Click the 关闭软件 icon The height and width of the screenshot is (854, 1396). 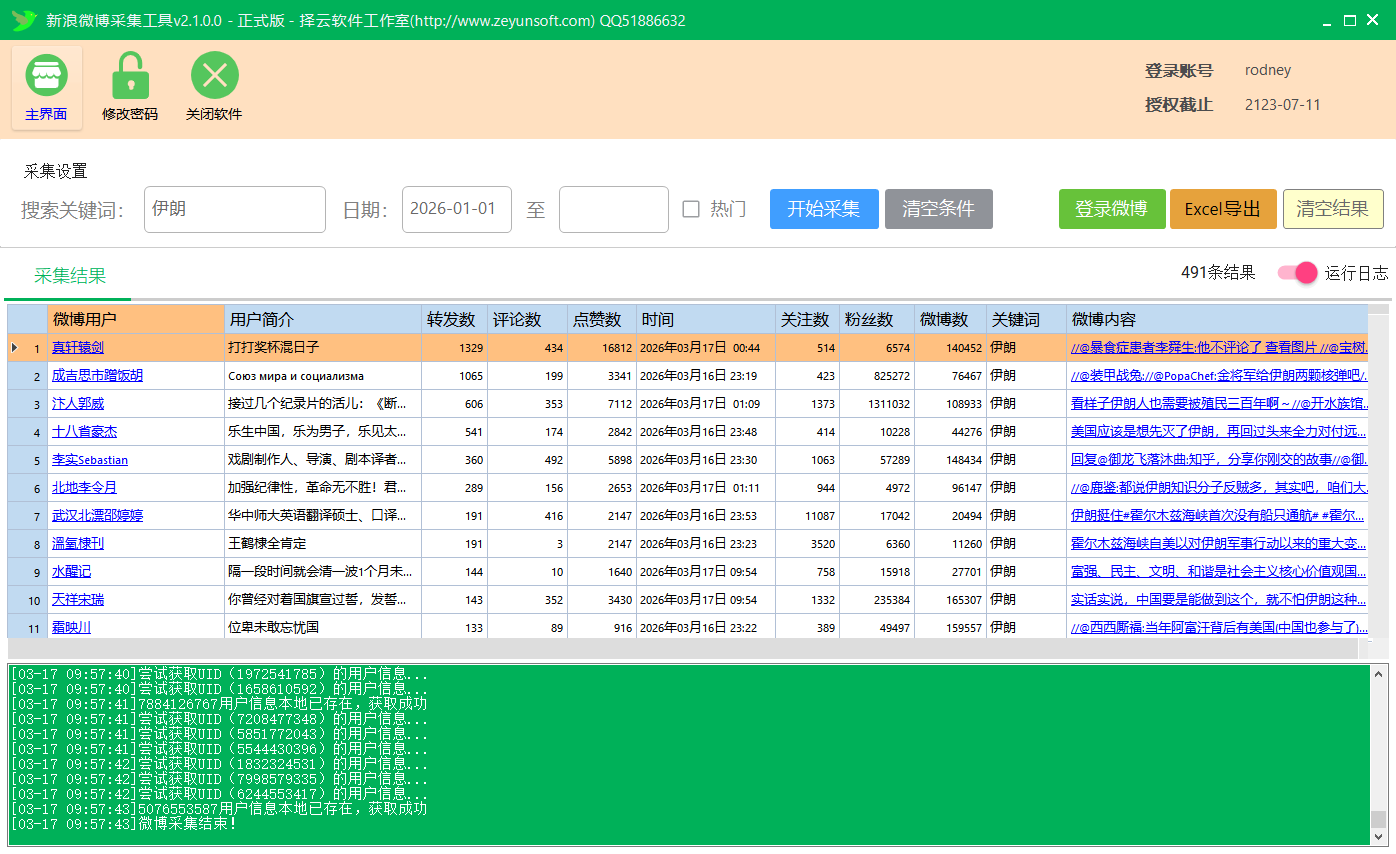click(x=213, y=74)
